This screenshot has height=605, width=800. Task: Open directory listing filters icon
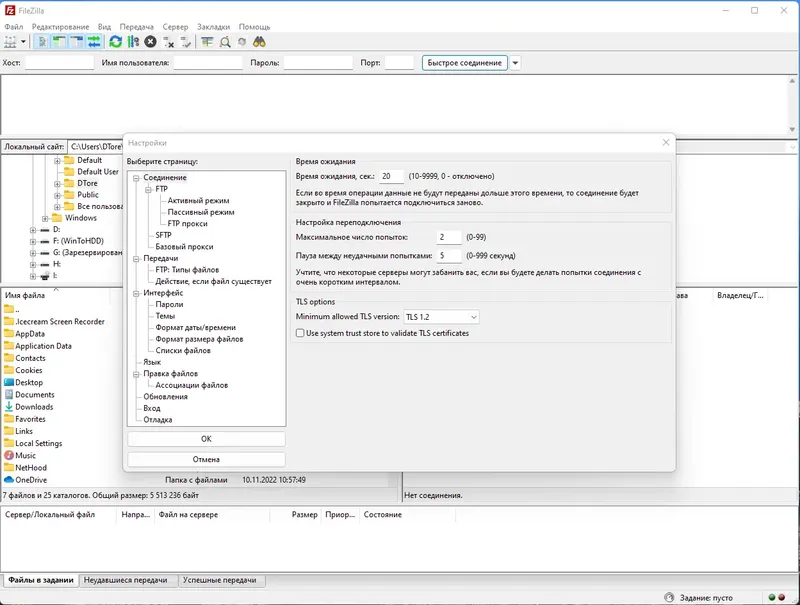pyautogui.click(x=207, y=42)
